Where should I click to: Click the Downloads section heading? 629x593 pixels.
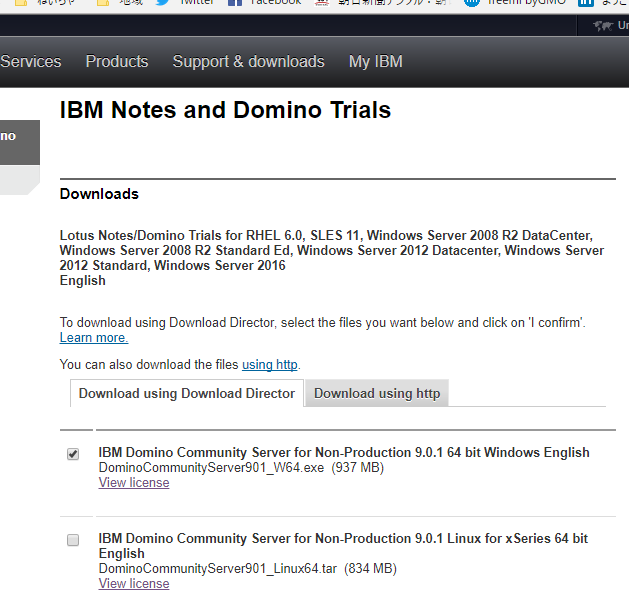[99, 194]
